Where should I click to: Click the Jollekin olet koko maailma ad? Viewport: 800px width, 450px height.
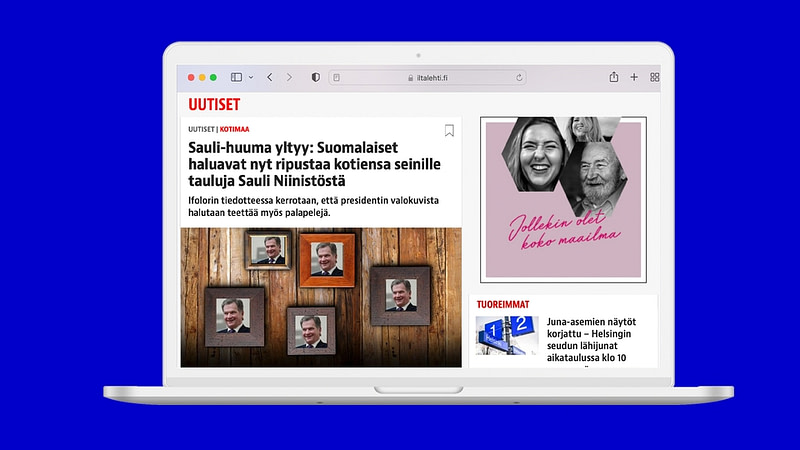[x=563, y=199]
